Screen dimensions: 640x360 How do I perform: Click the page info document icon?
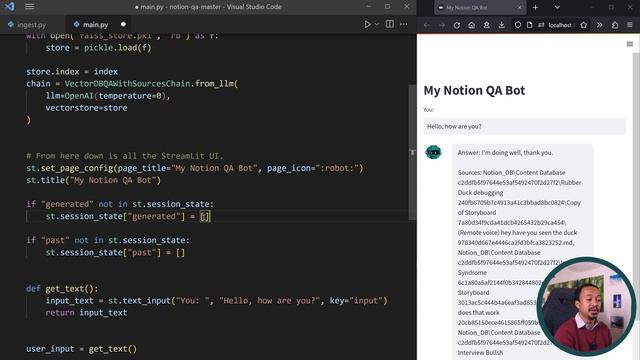coord(529,25)
